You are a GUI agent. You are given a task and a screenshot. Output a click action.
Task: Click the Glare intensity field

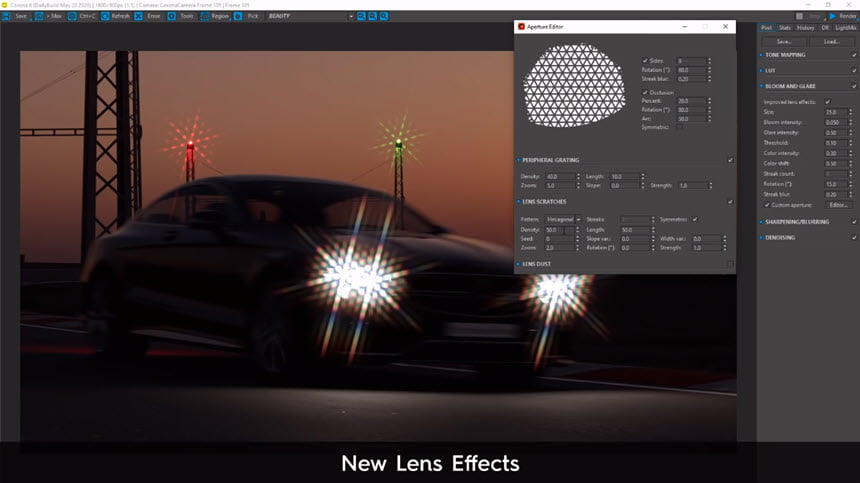click(x=836, y=133)
